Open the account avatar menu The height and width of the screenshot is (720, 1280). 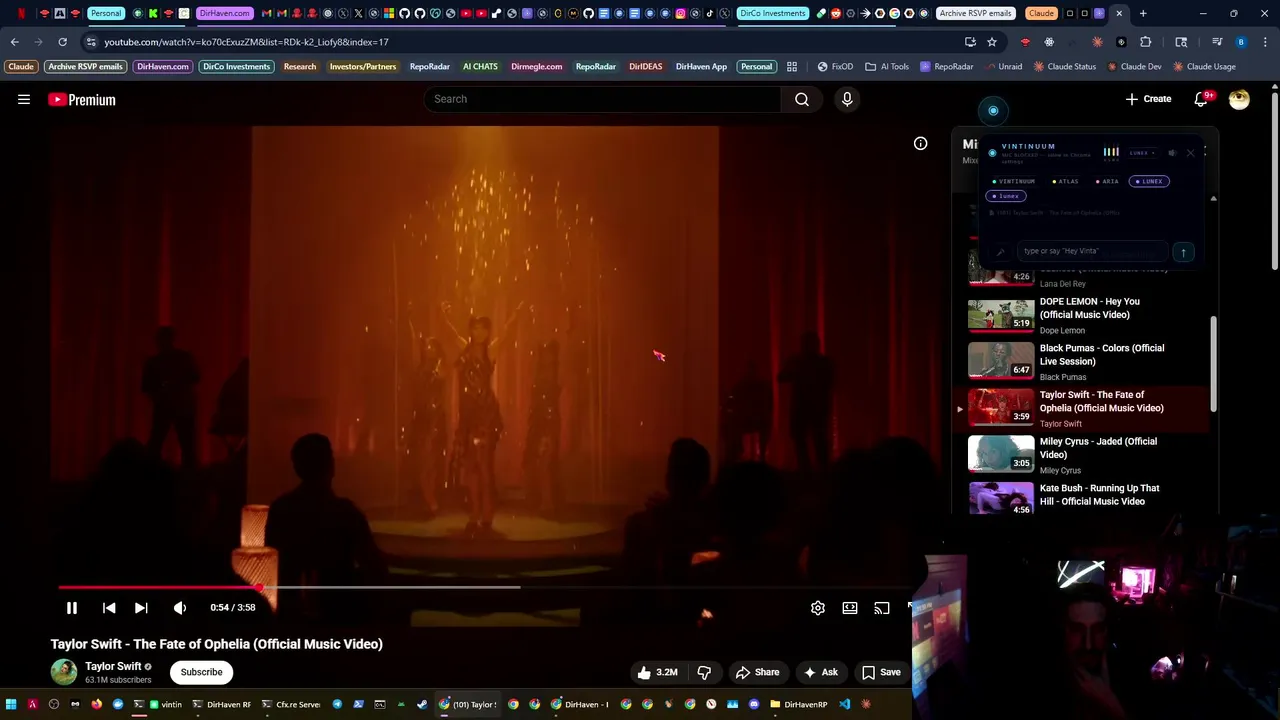click(x=1239, y=99)
